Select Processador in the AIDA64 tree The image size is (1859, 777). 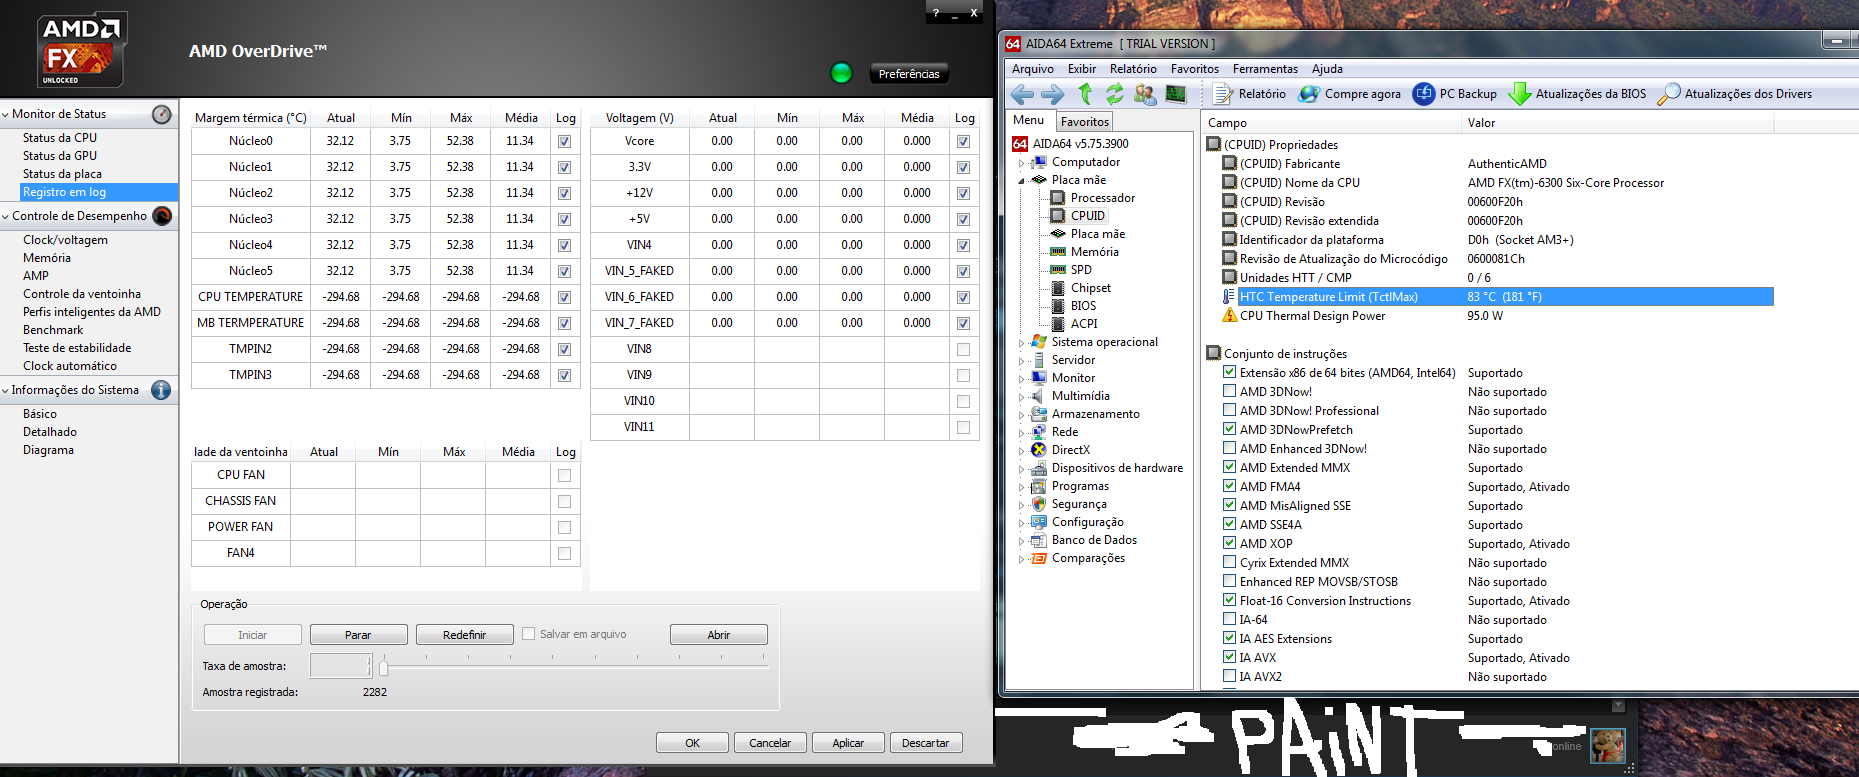tap(1102, 198)
